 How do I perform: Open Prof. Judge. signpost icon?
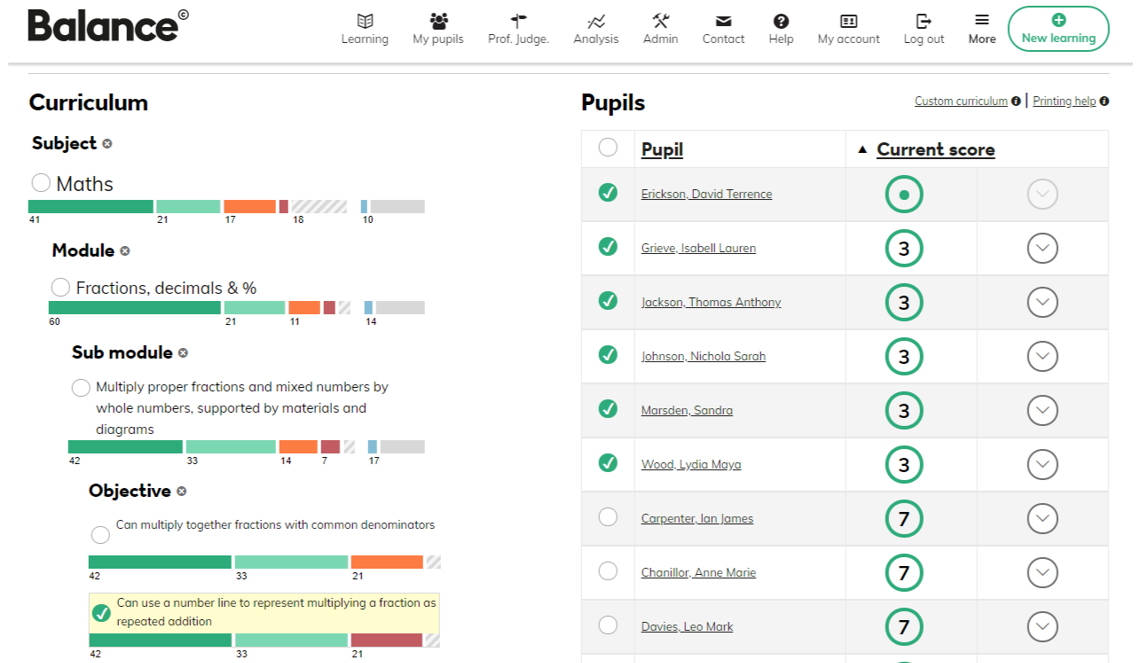[518, 21]
